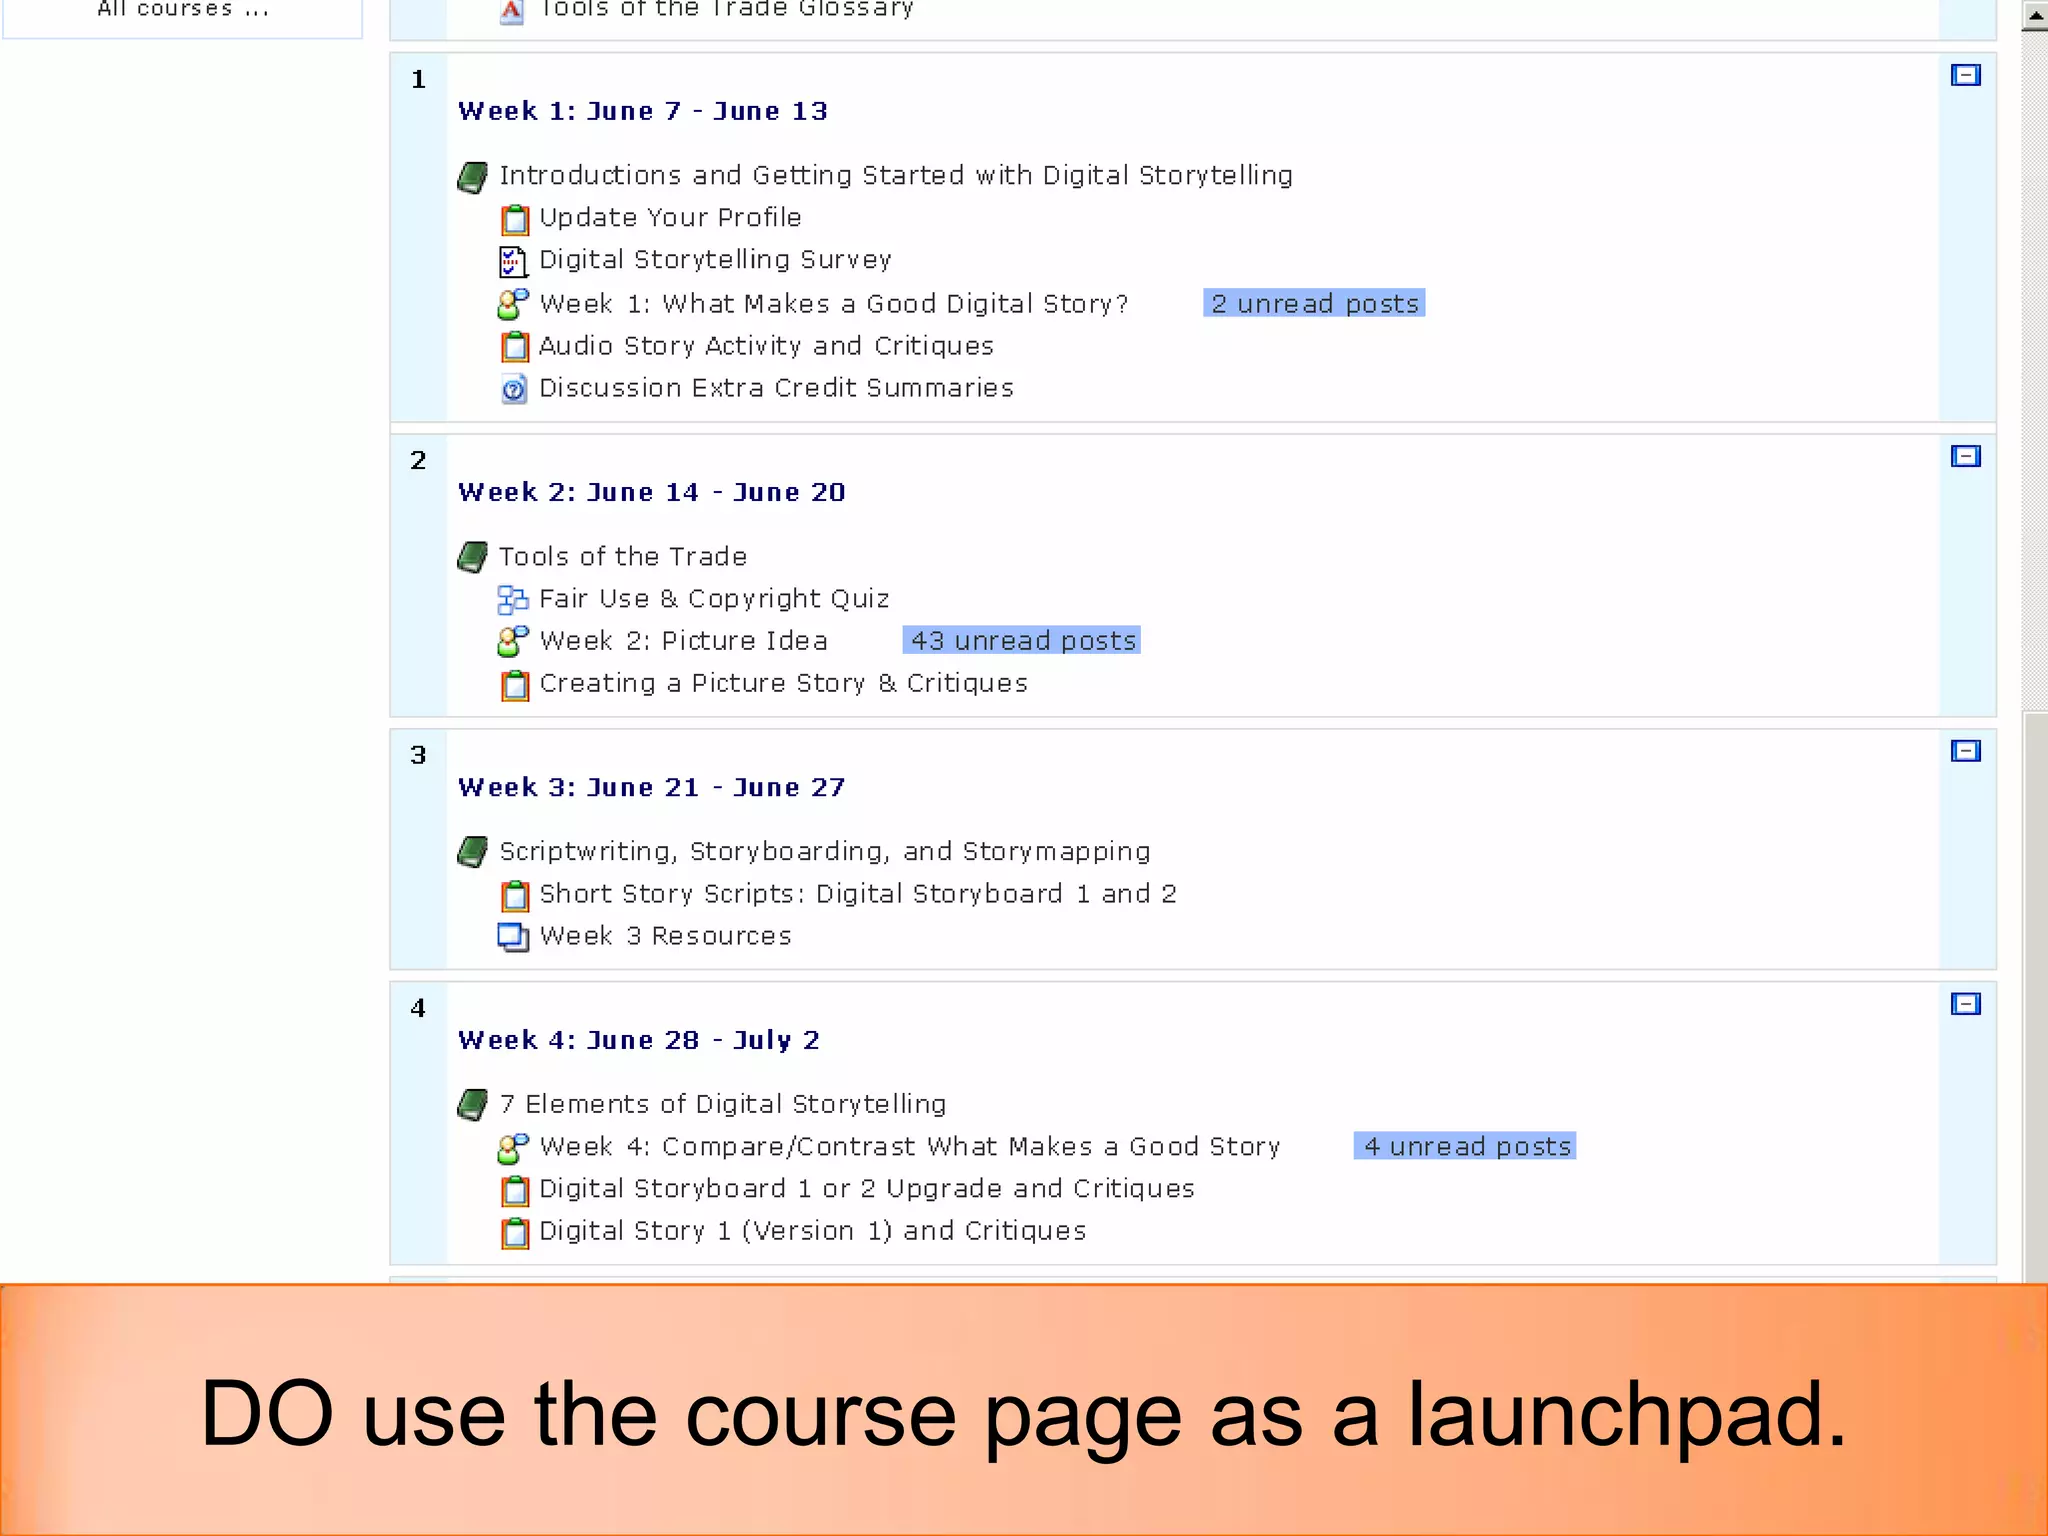This screenshot has height=1536, width=2048.
Task: Click assignment icon beside Digital Story 1 (Version 1)
Action: 514,1232
